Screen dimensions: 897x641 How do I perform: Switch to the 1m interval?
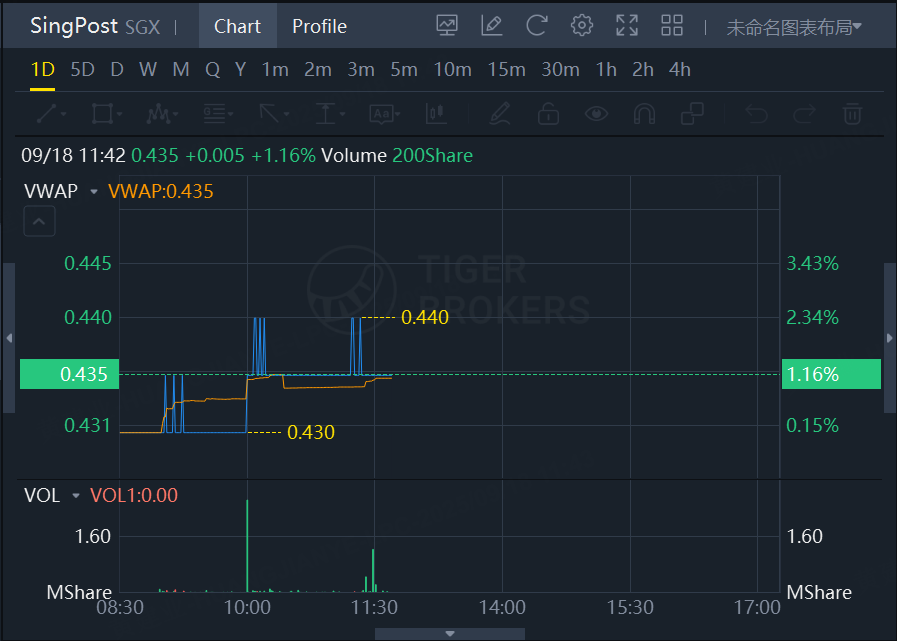coord(275,70)
